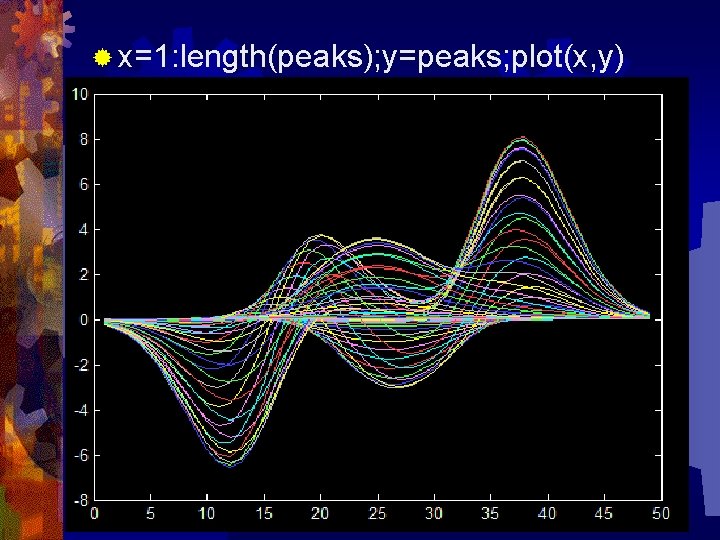
Task: Click the yellow bullet before the title
Action: (102, 58)
